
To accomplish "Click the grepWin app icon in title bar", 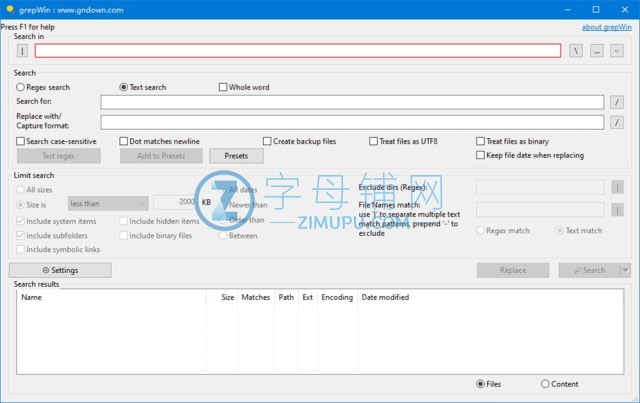I will click(10, 9).
